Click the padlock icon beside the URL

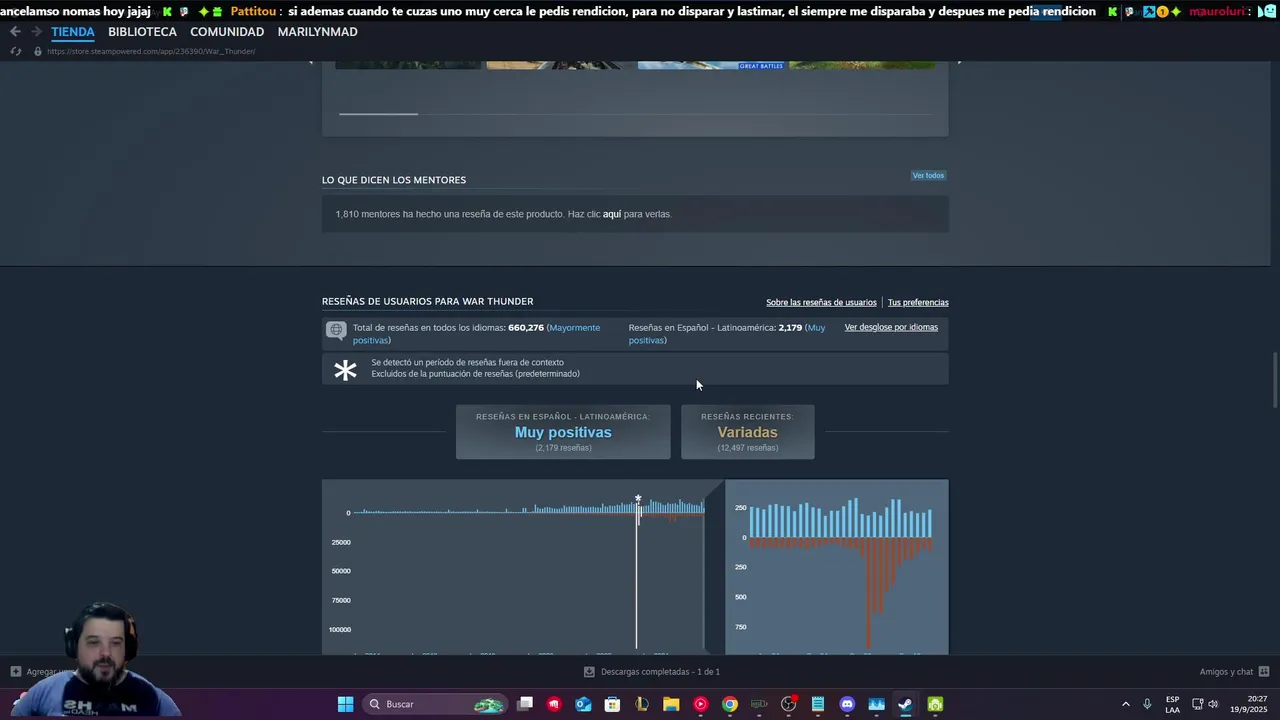38,51
